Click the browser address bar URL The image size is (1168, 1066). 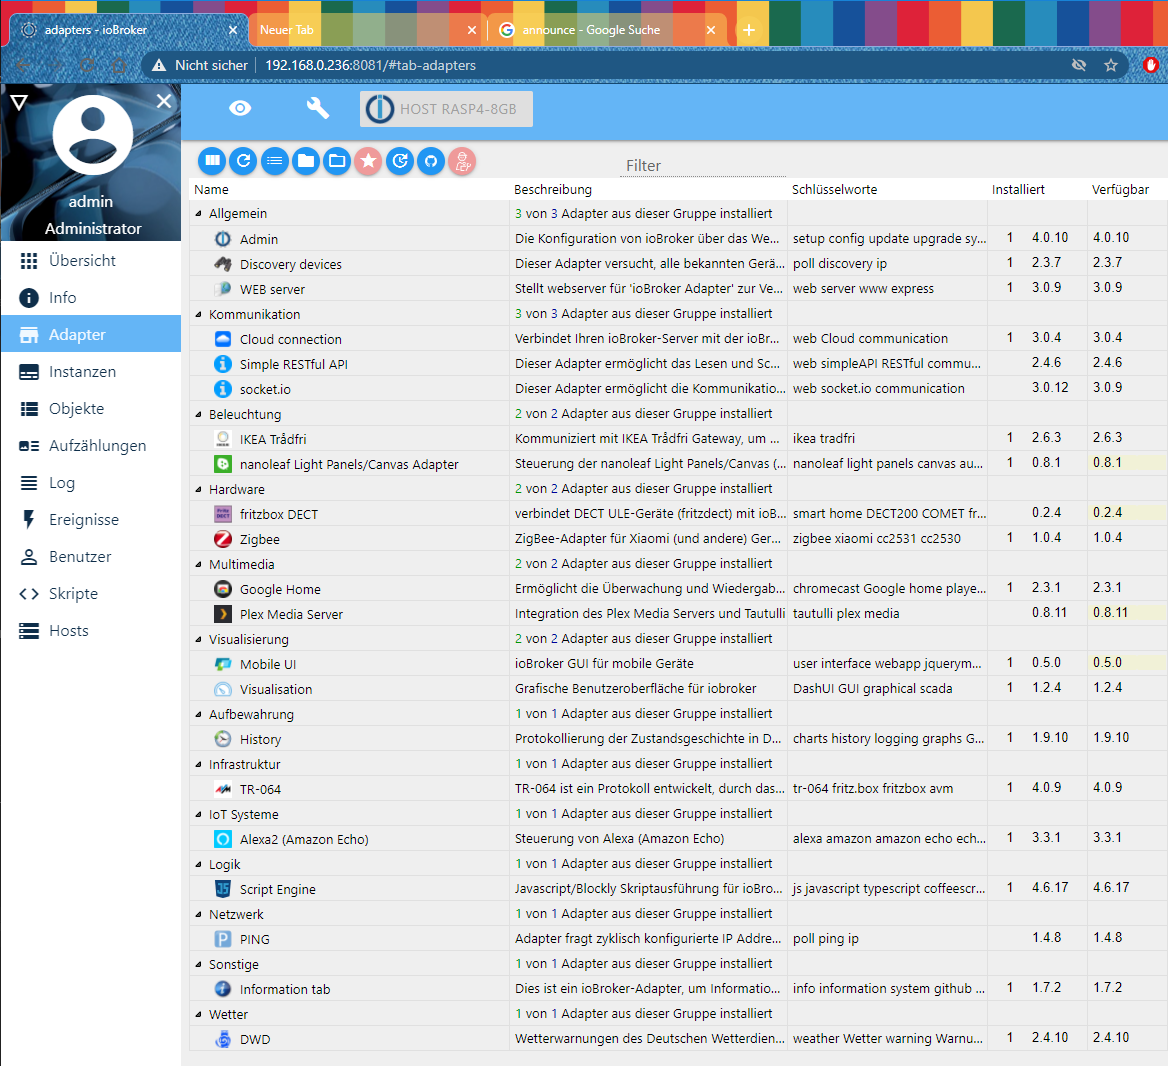tap(370, 66)
